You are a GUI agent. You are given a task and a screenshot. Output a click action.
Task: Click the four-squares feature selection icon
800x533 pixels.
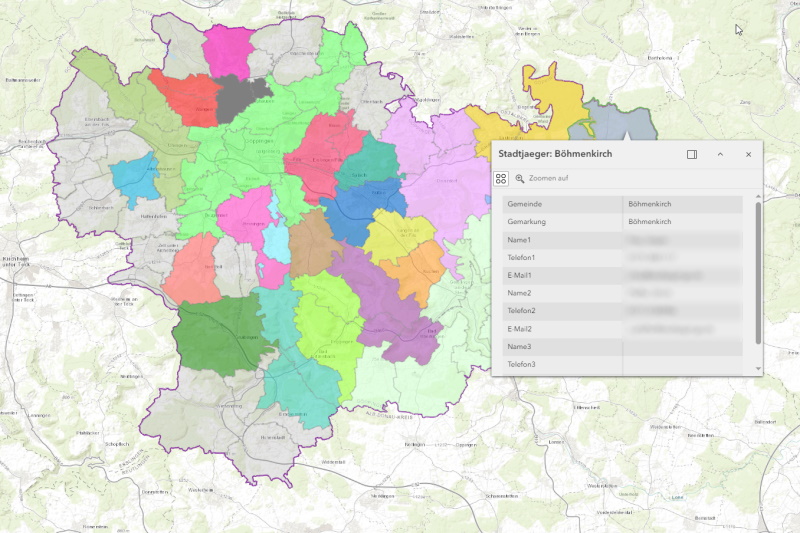[x=502, y=178]
